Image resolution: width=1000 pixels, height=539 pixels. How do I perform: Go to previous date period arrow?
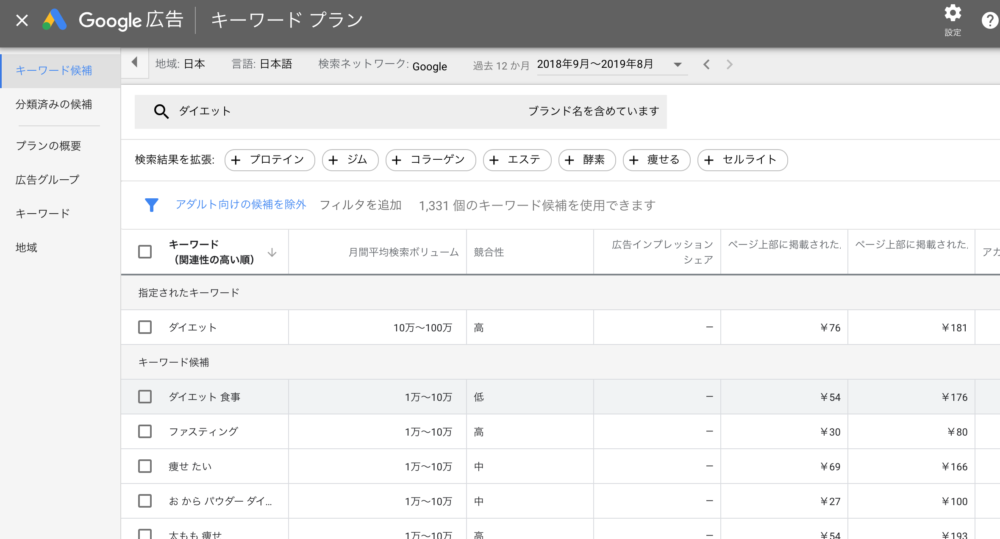(706, 64)
